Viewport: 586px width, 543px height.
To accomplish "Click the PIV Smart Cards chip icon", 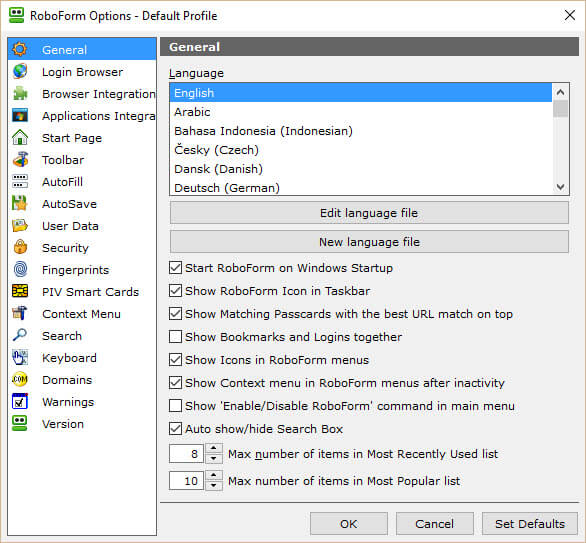I will point(20,291).
